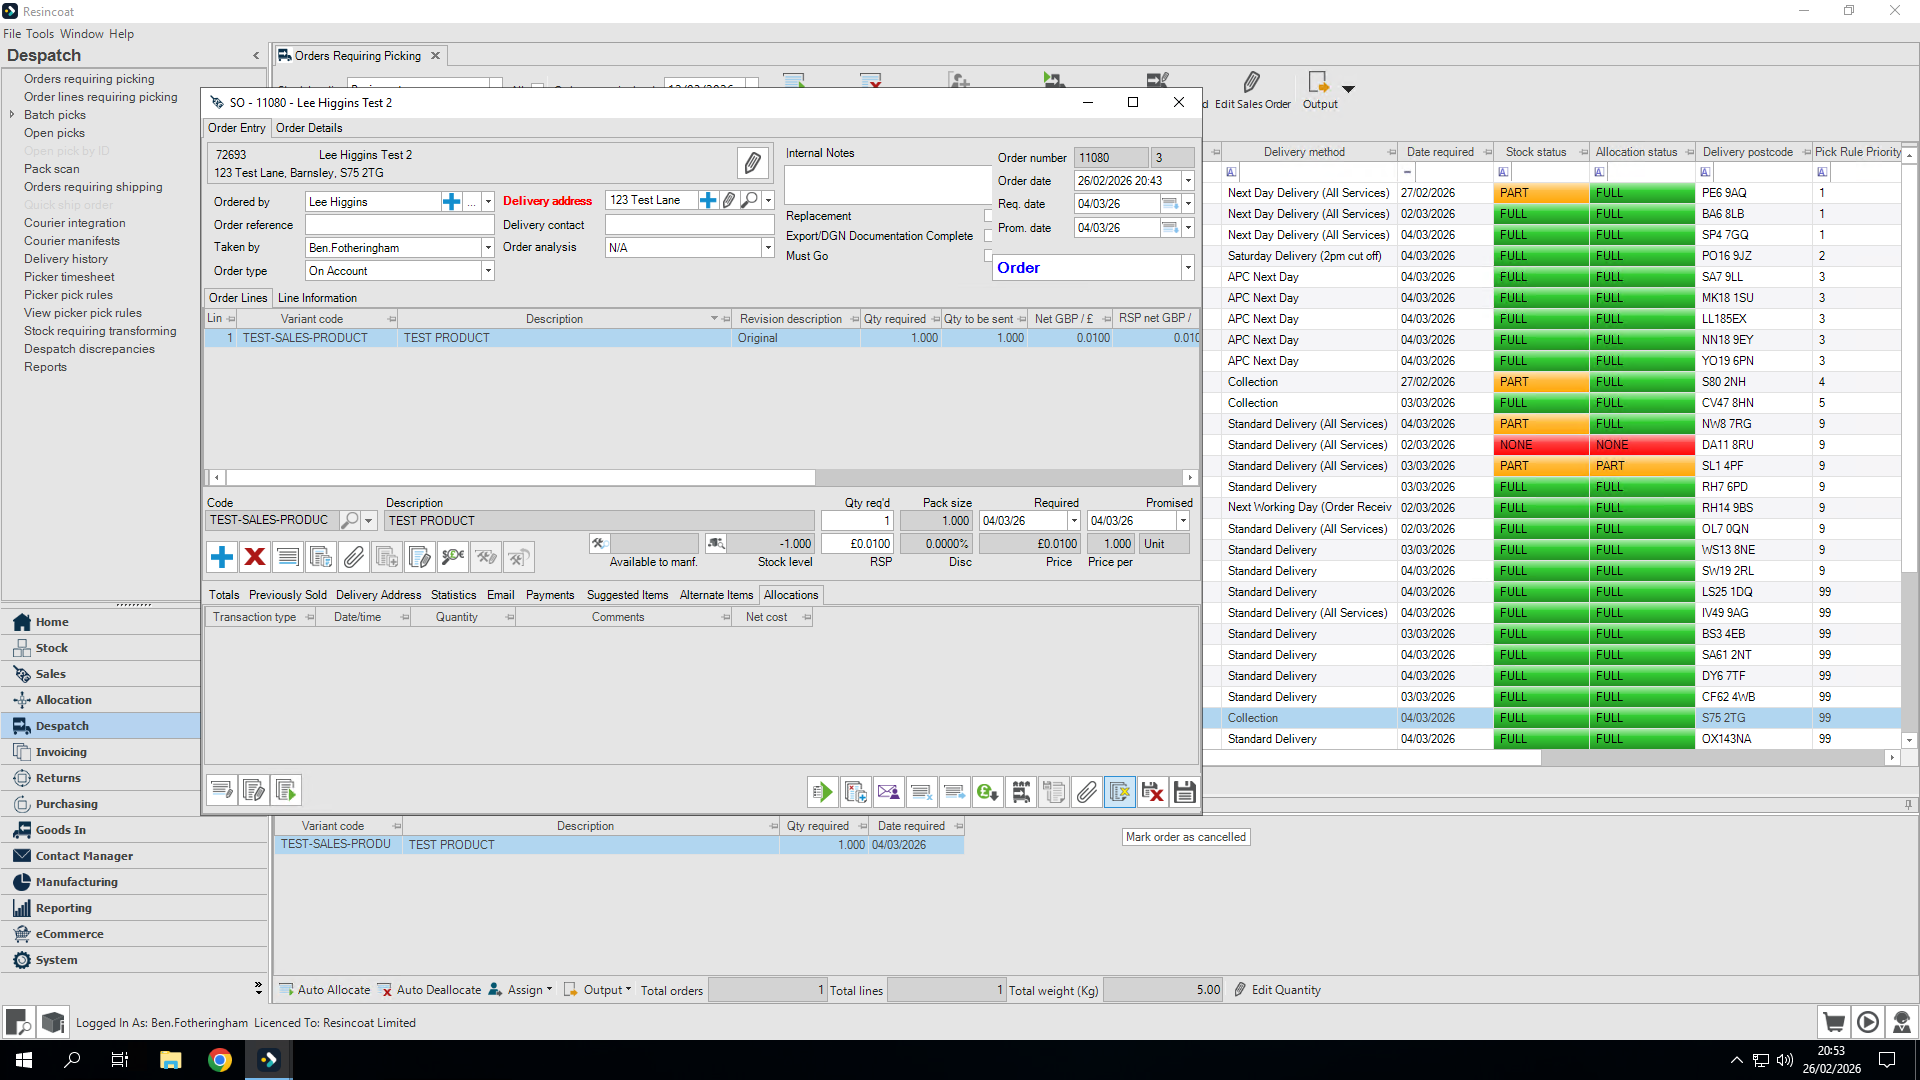Click the save floppy disk icon
1920x1080 pixels.
click(x=1185, y=792)
